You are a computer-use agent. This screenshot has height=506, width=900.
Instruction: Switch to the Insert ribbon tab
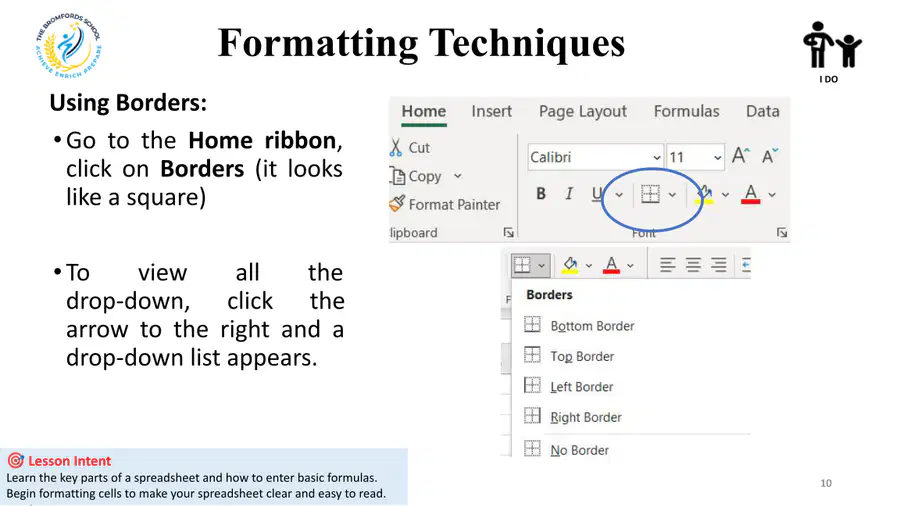[x=491, y=111]
